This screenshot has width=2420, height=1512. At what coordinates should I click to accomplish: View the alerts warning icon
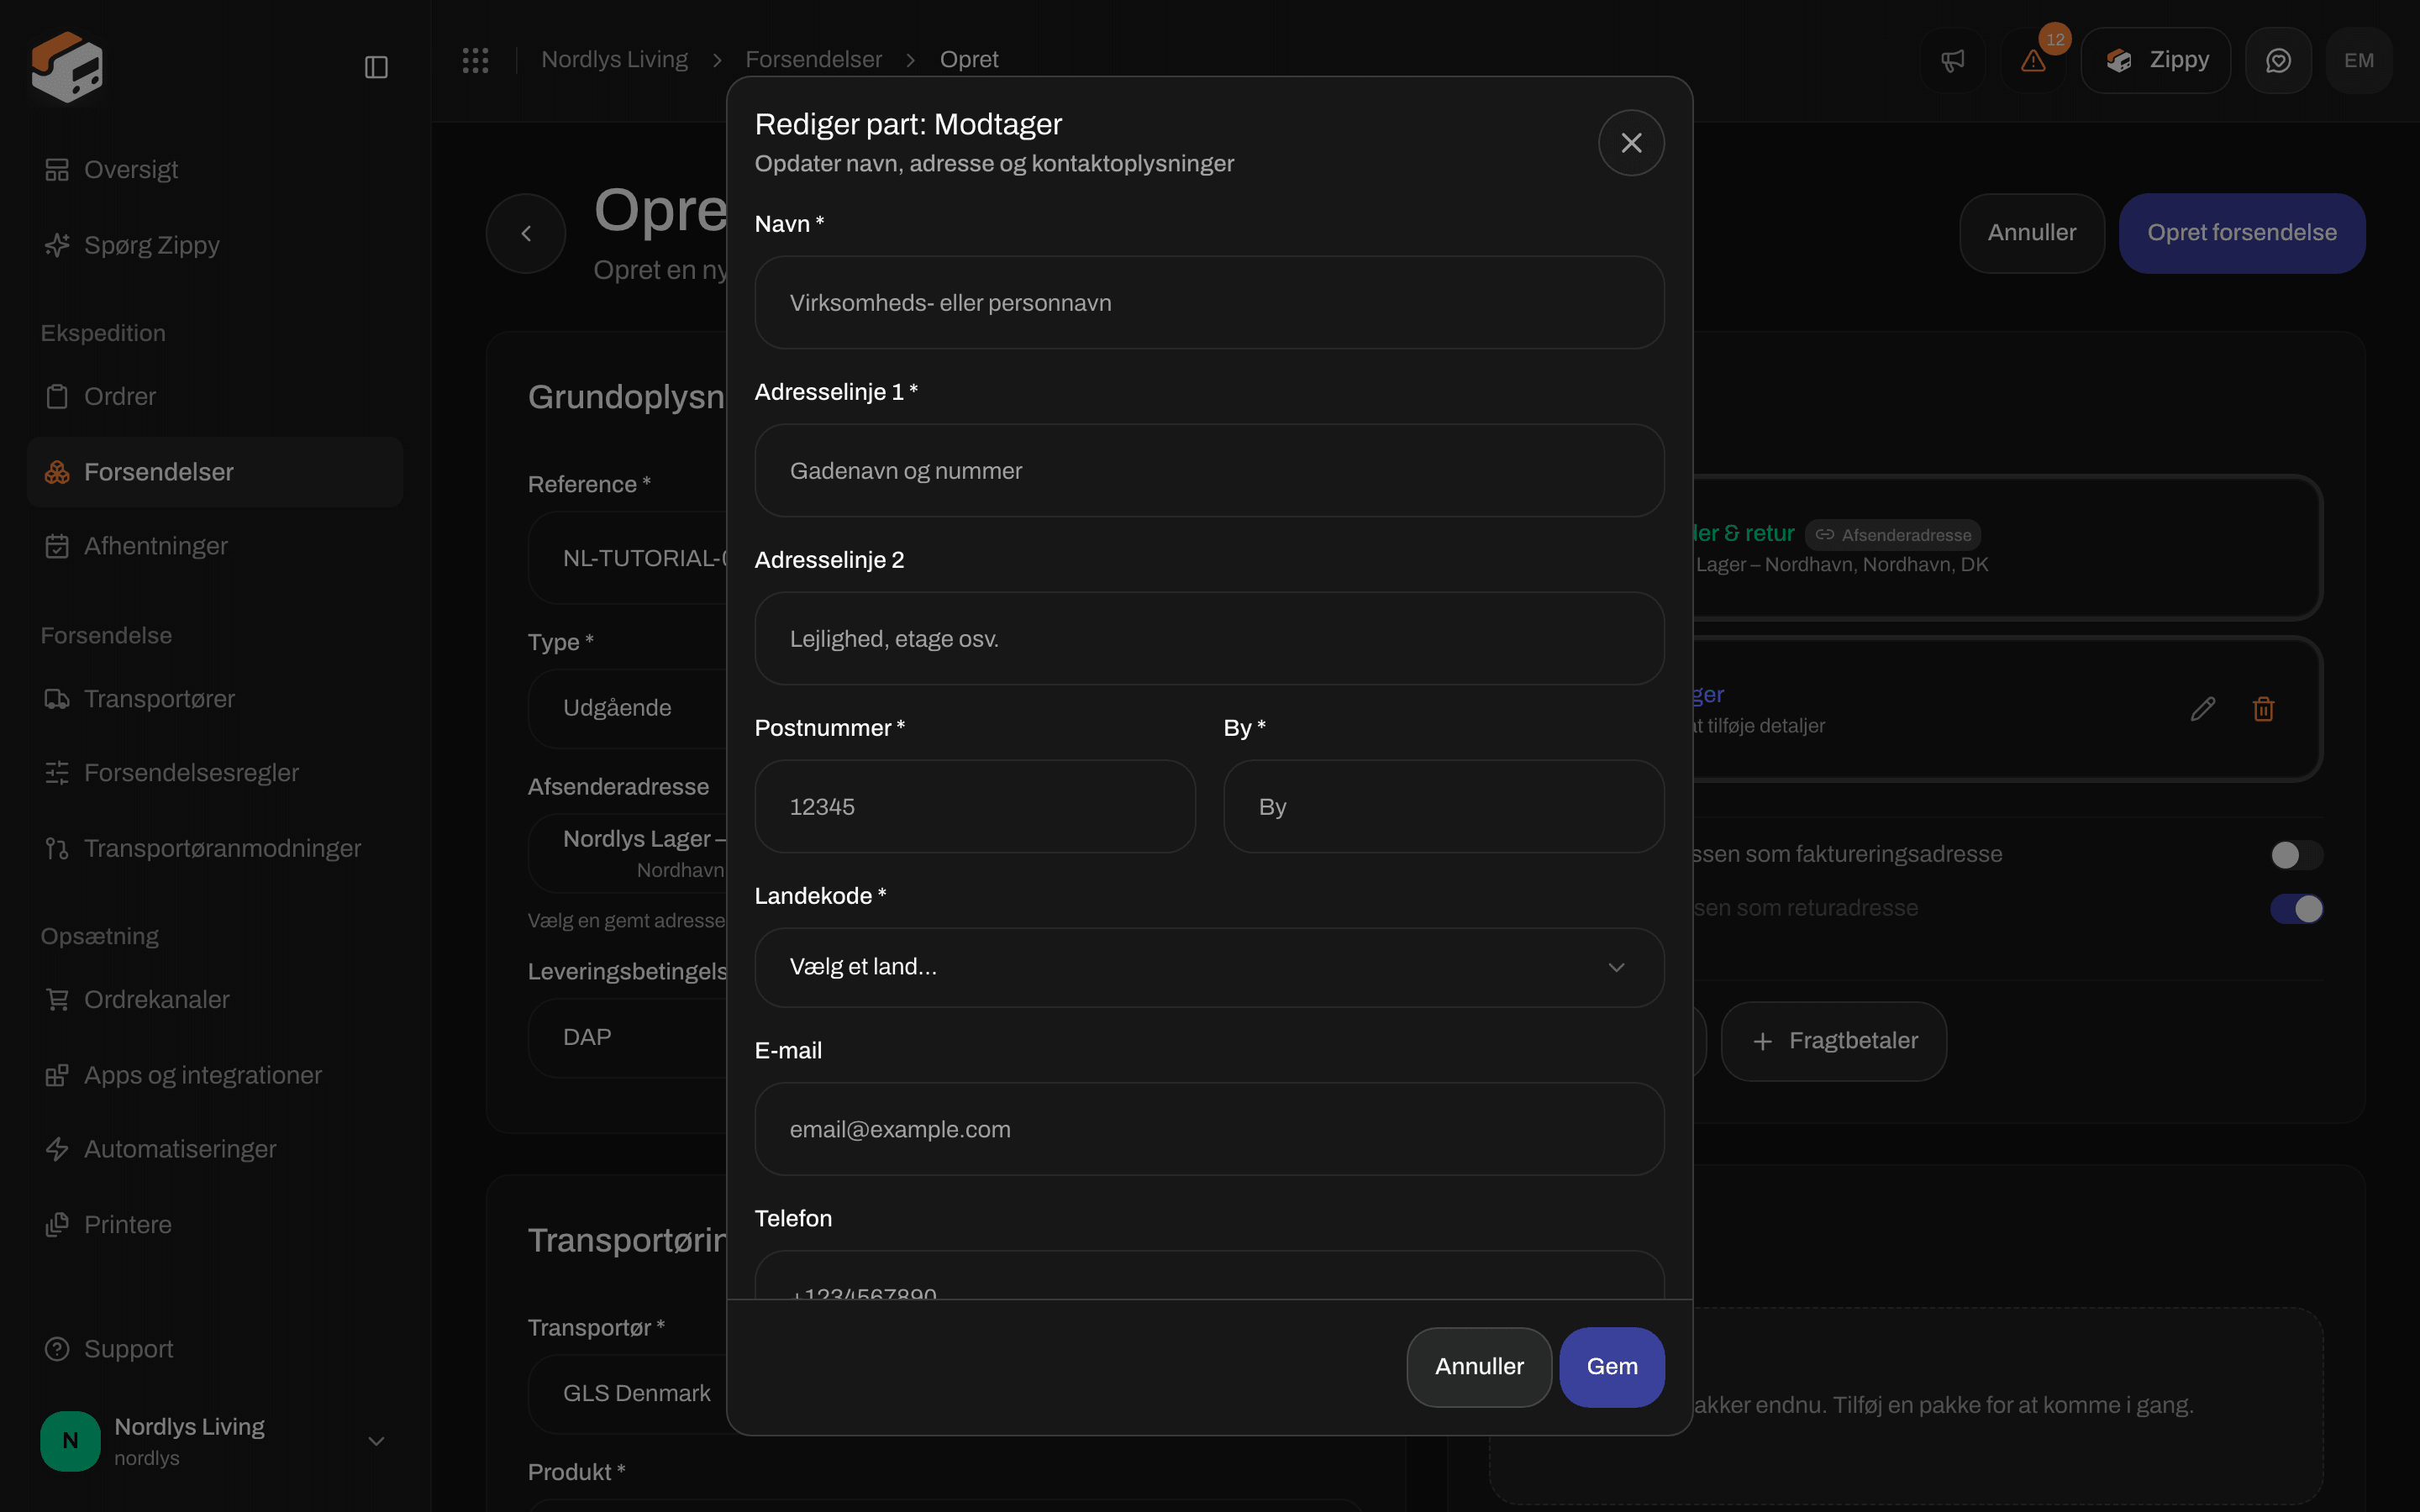[2032, 60]
